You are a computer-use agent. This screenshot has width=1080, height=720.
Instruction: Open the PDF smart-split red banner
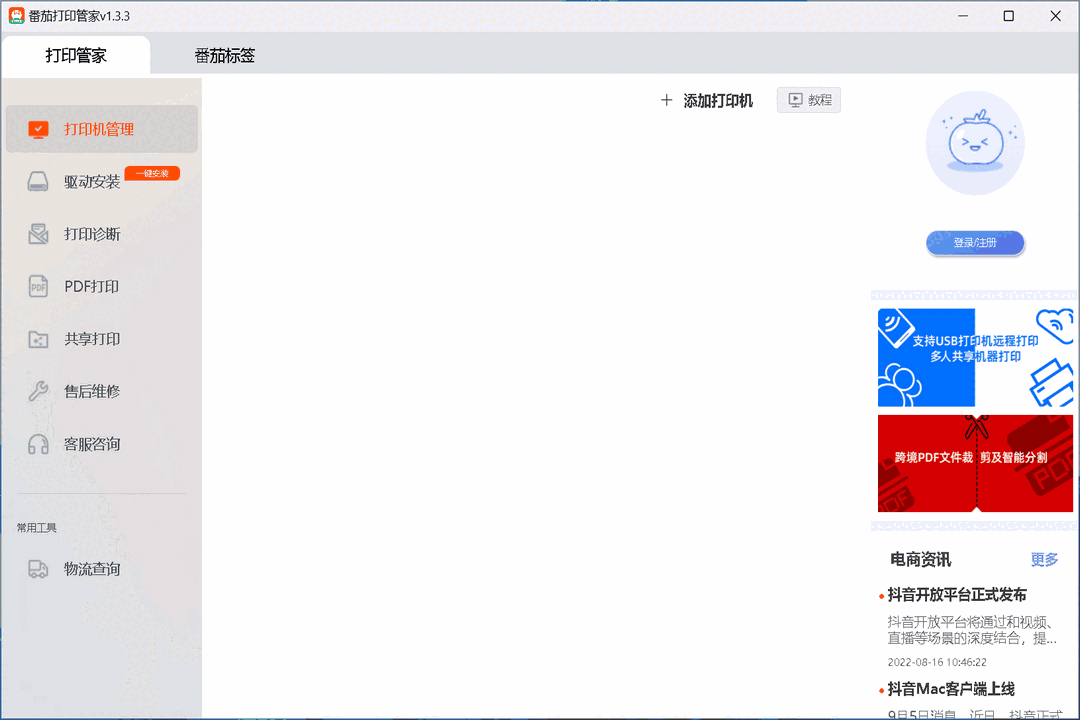[x=975, y=464]
